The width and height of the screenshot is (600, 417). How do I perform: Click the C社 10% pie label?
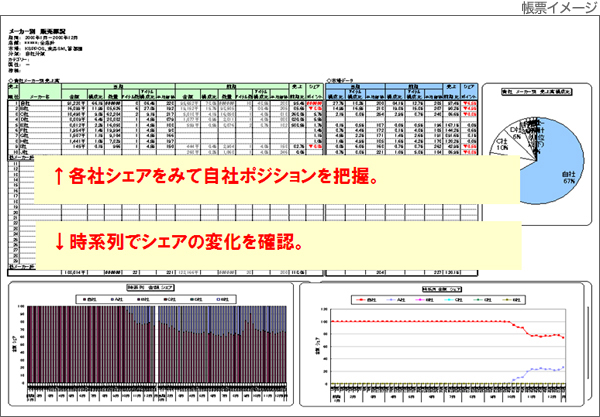pyautogui.click(x=502, y=144)
